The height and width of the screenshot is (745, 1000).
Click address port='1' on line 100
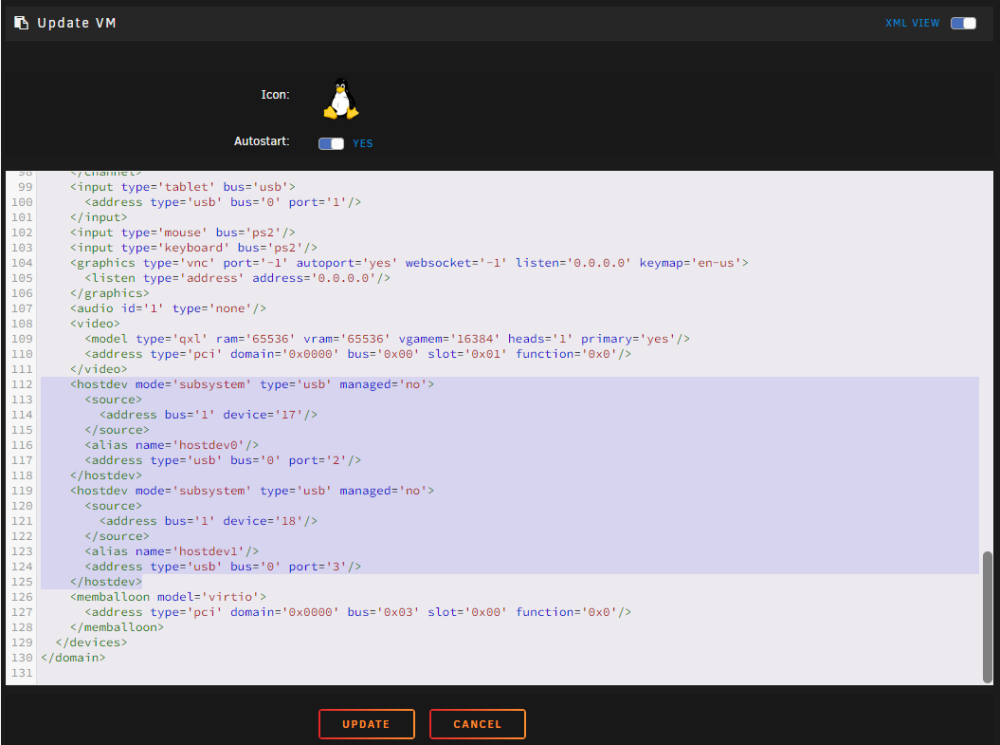[x=223, y=202]
